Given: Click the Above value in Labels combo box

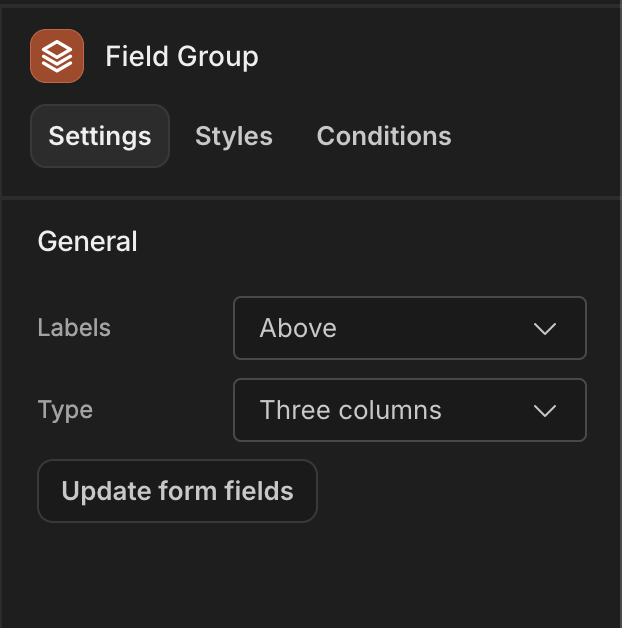Looking at the screenshot, I should pos(298,328).
